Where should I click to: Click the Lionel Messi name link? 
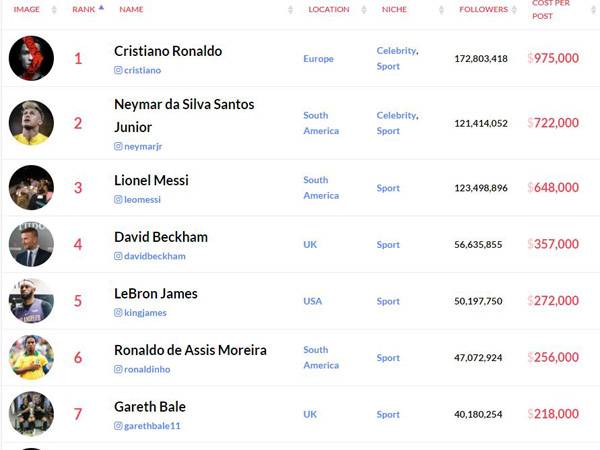151,180
